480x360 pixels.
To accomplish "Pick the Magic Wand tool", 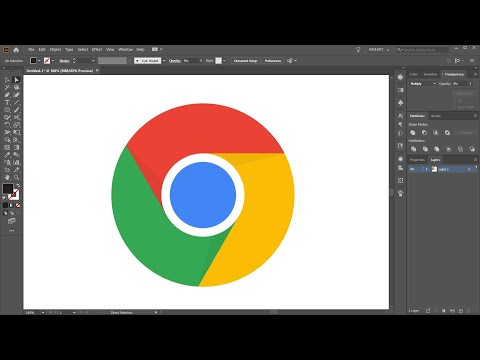I will (7, 87).
